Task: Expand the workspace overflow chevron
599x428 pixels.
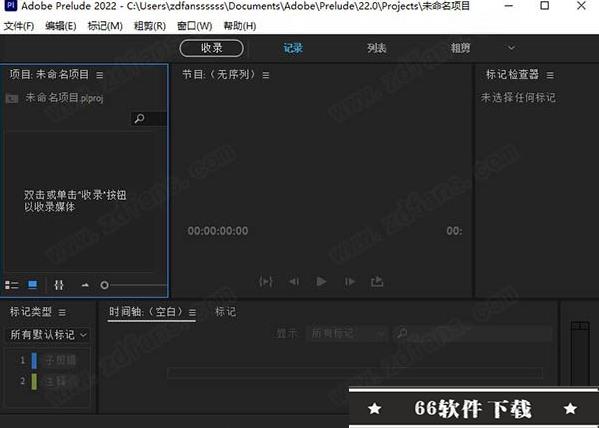Action: [x=511, y=48]
